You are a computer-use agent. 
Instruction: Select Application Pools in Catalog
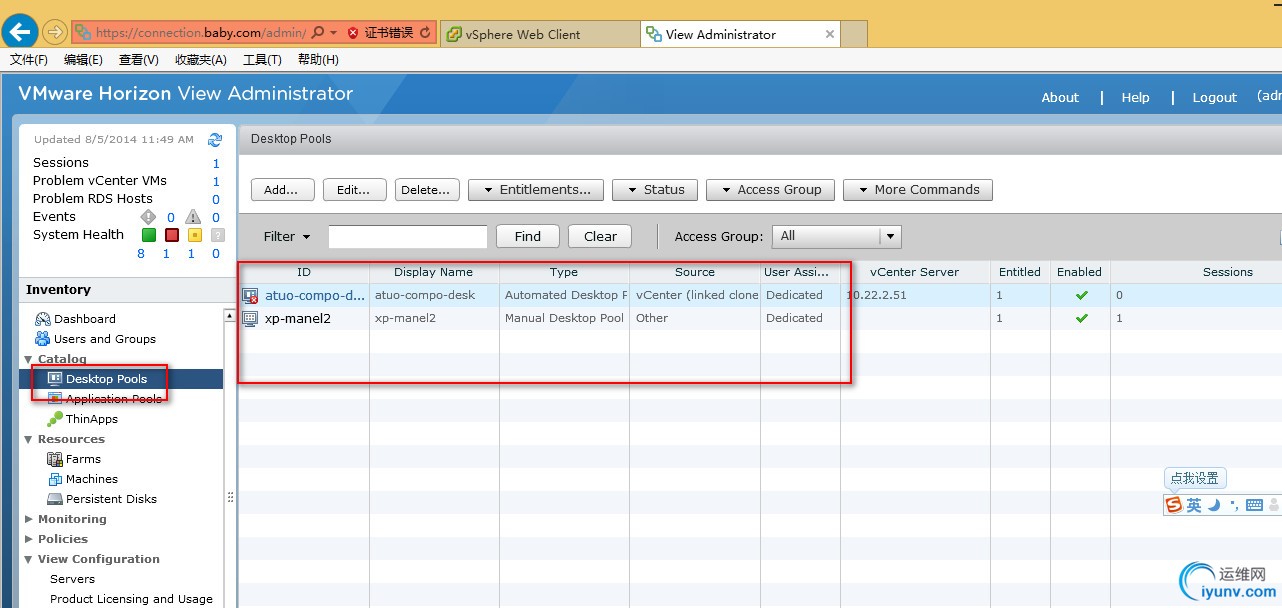[113, 399]
